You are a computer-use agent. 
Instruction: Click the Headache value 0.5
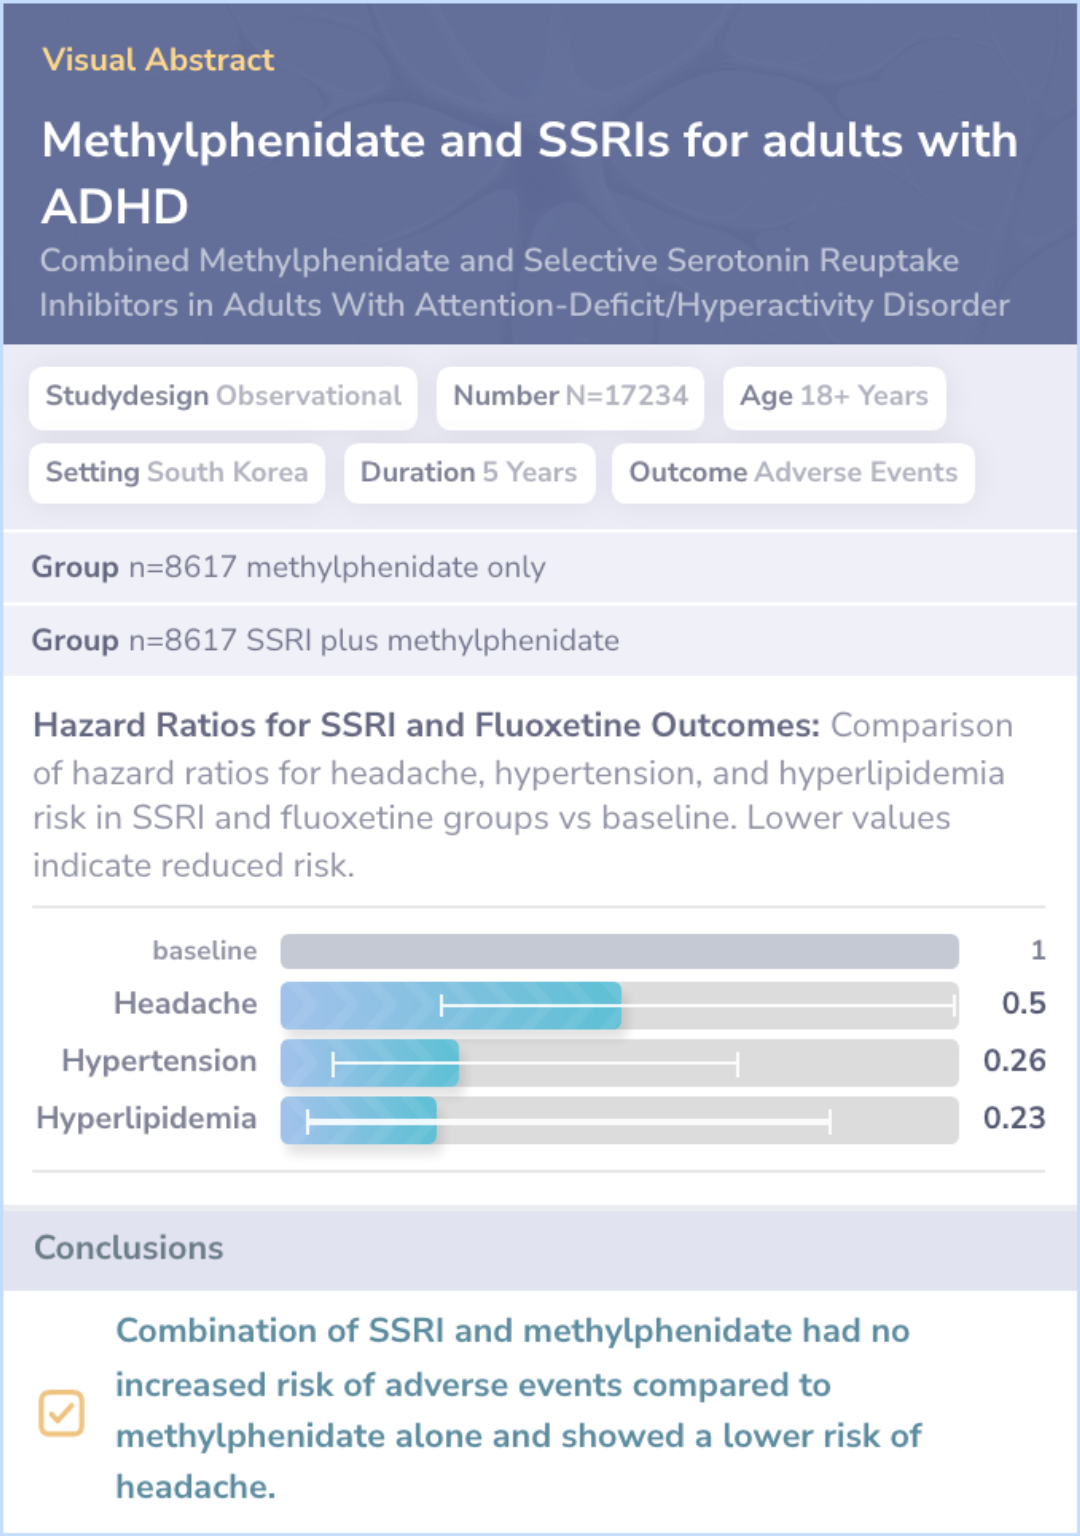pyautogui.click(x=1023, y=1003)
